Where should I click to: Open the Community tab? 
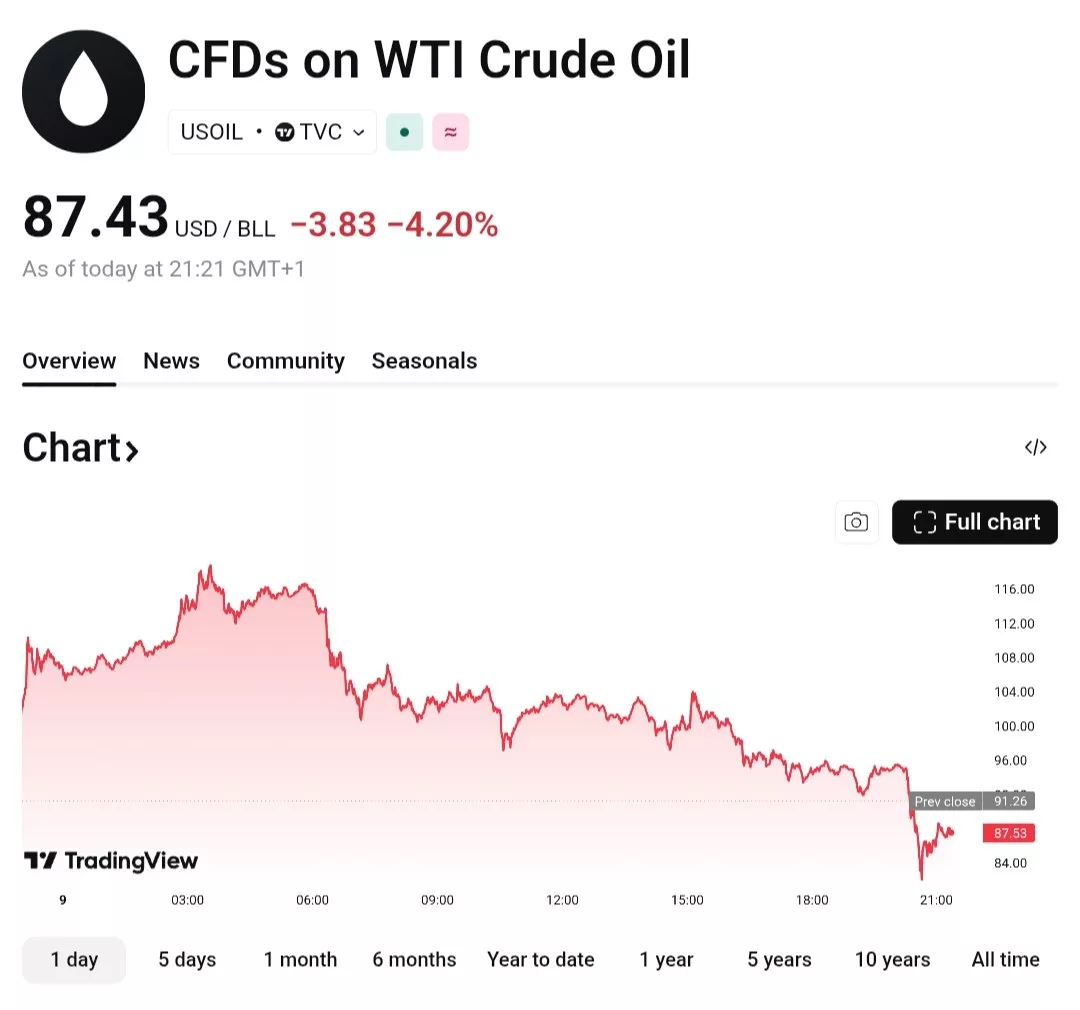[285, 361]
